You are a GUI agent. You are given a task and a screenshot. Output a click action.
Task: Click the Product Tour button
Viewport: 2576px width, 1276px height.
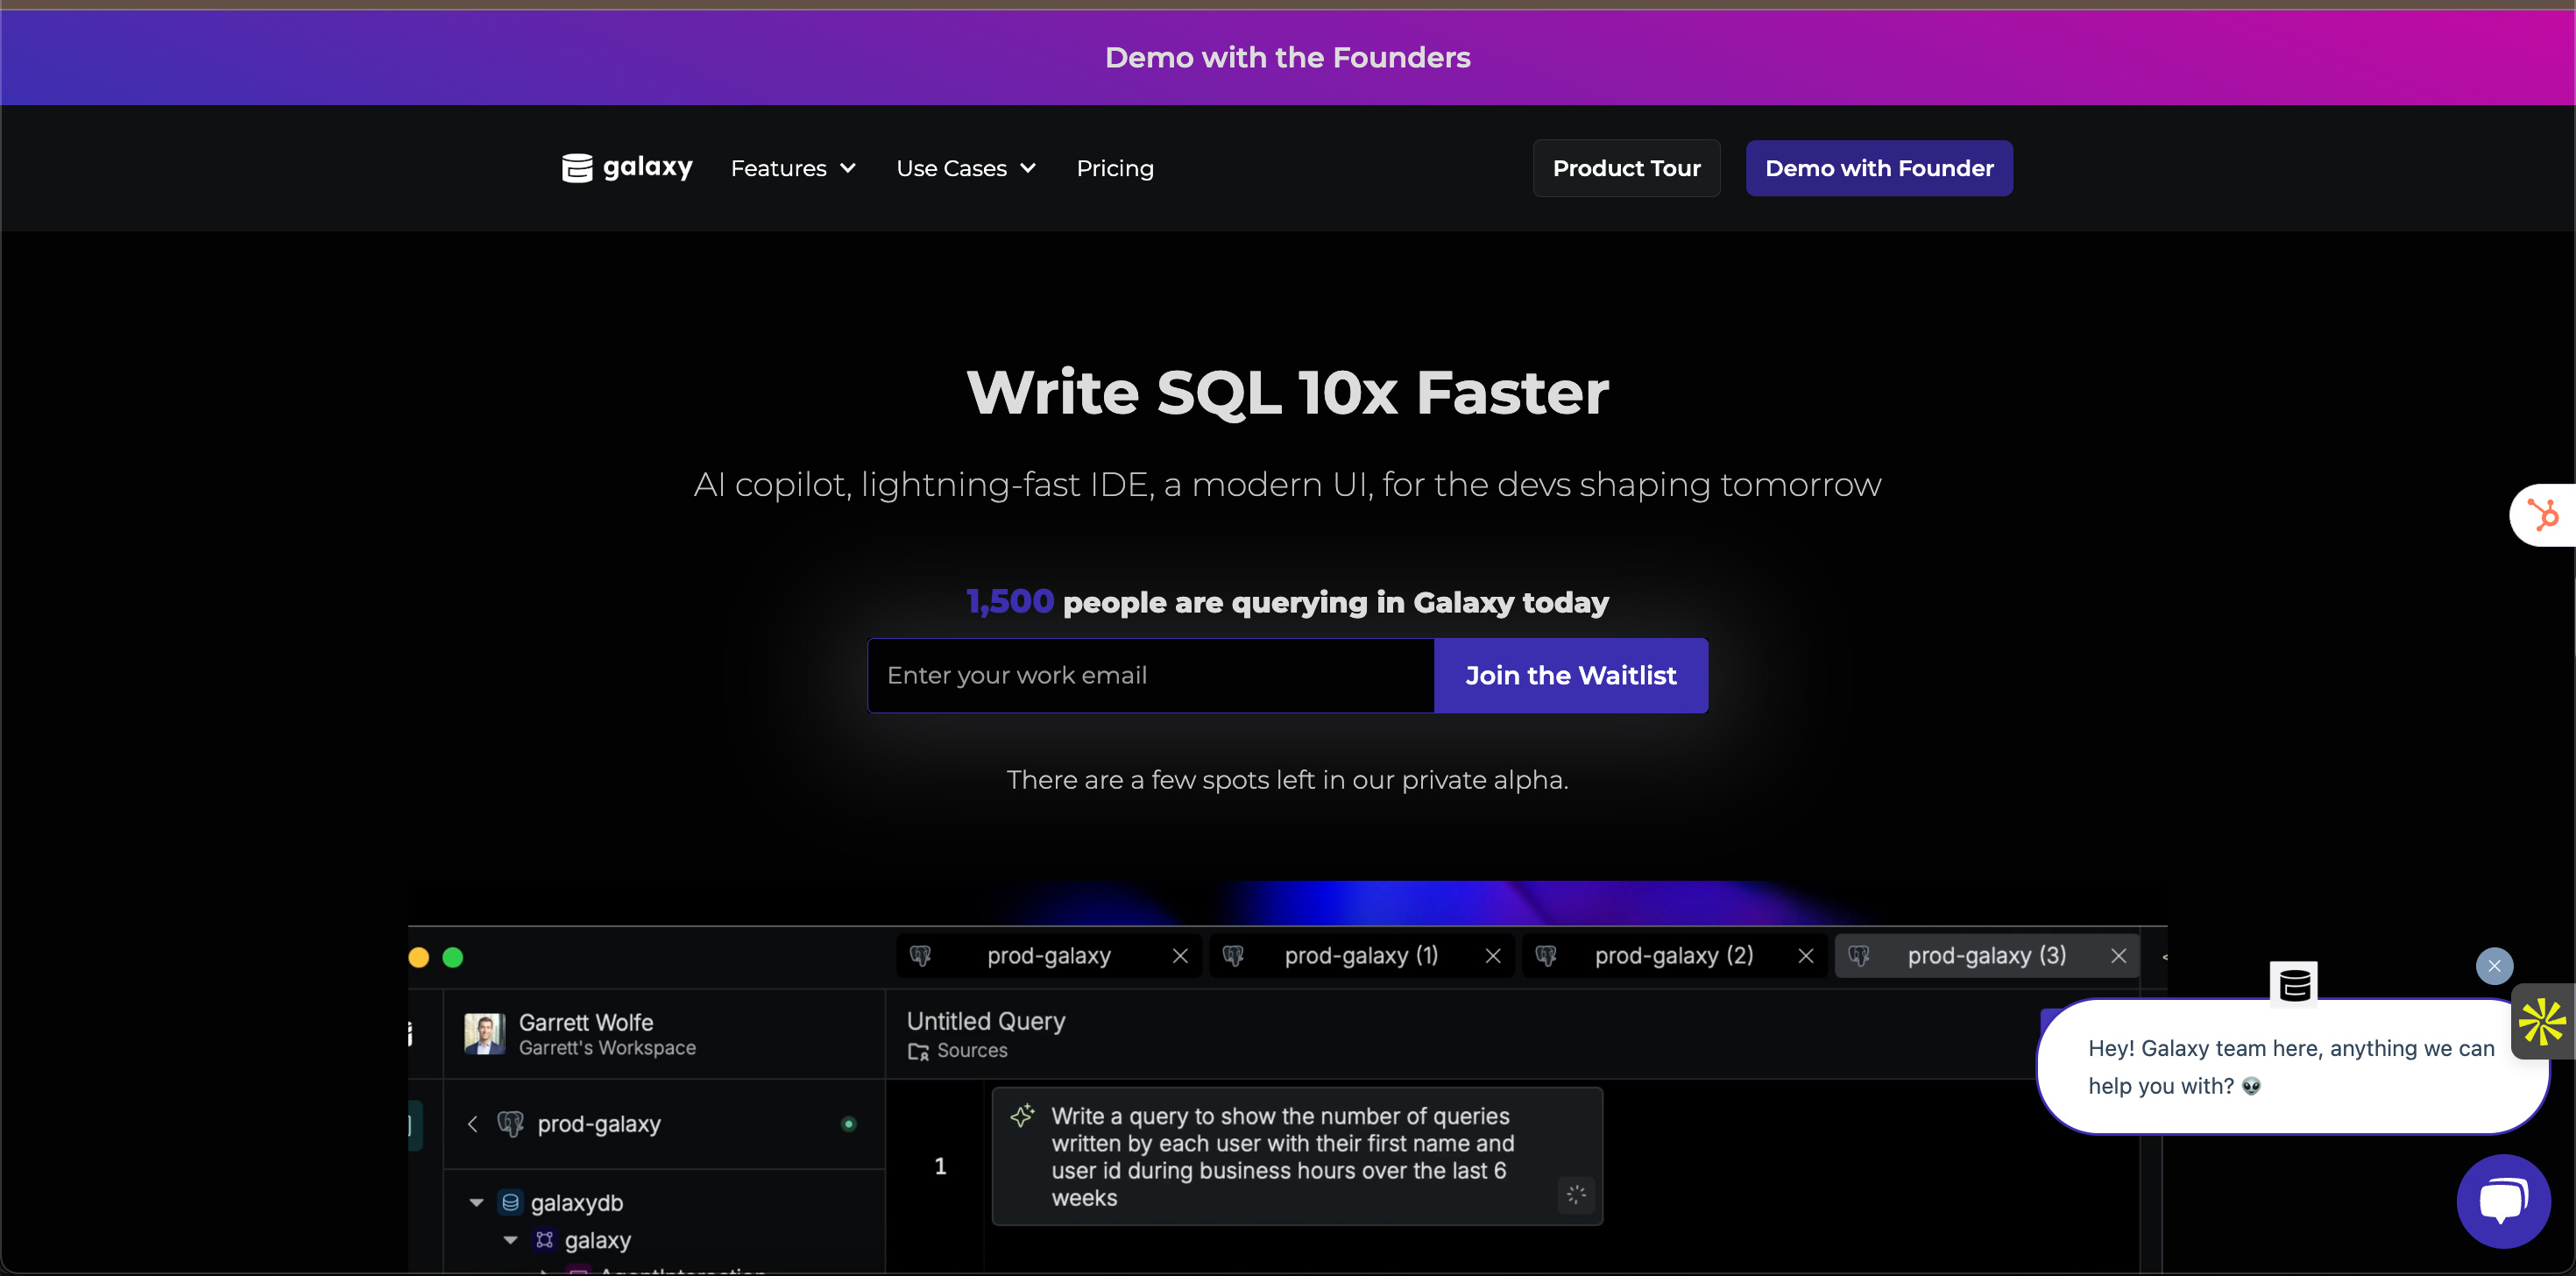(x=1626, y=168)
